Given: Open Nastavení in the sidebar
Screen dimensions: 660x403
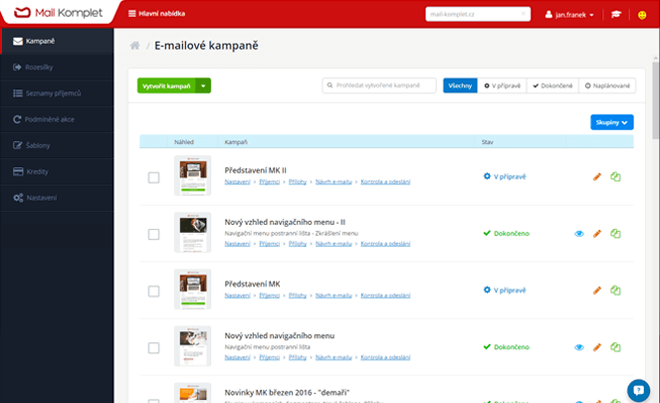Looking at the screenshot, I should [x=57, y=198].
